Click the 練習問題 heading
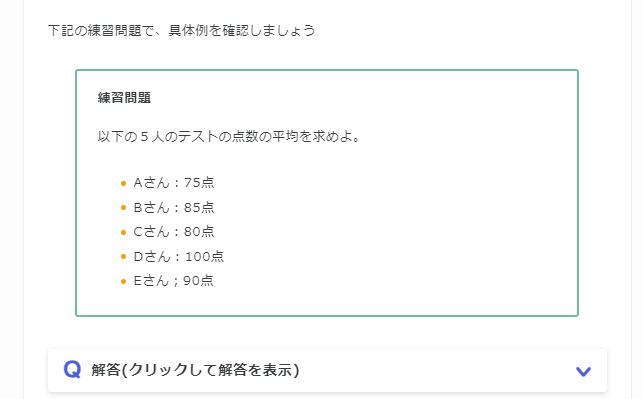643x399 pixels. click(124, 98)
